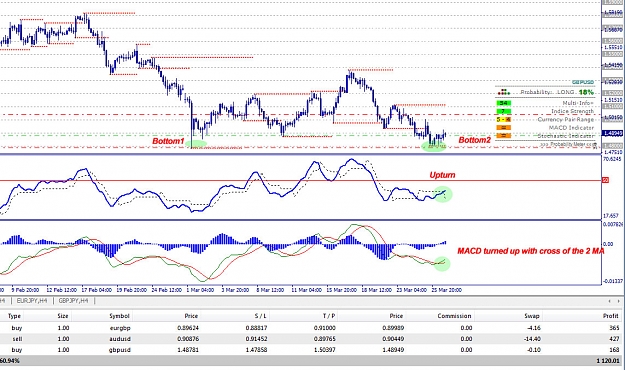Click profit value 427
This screenshot has width=625, height=370.
[614, 339]
